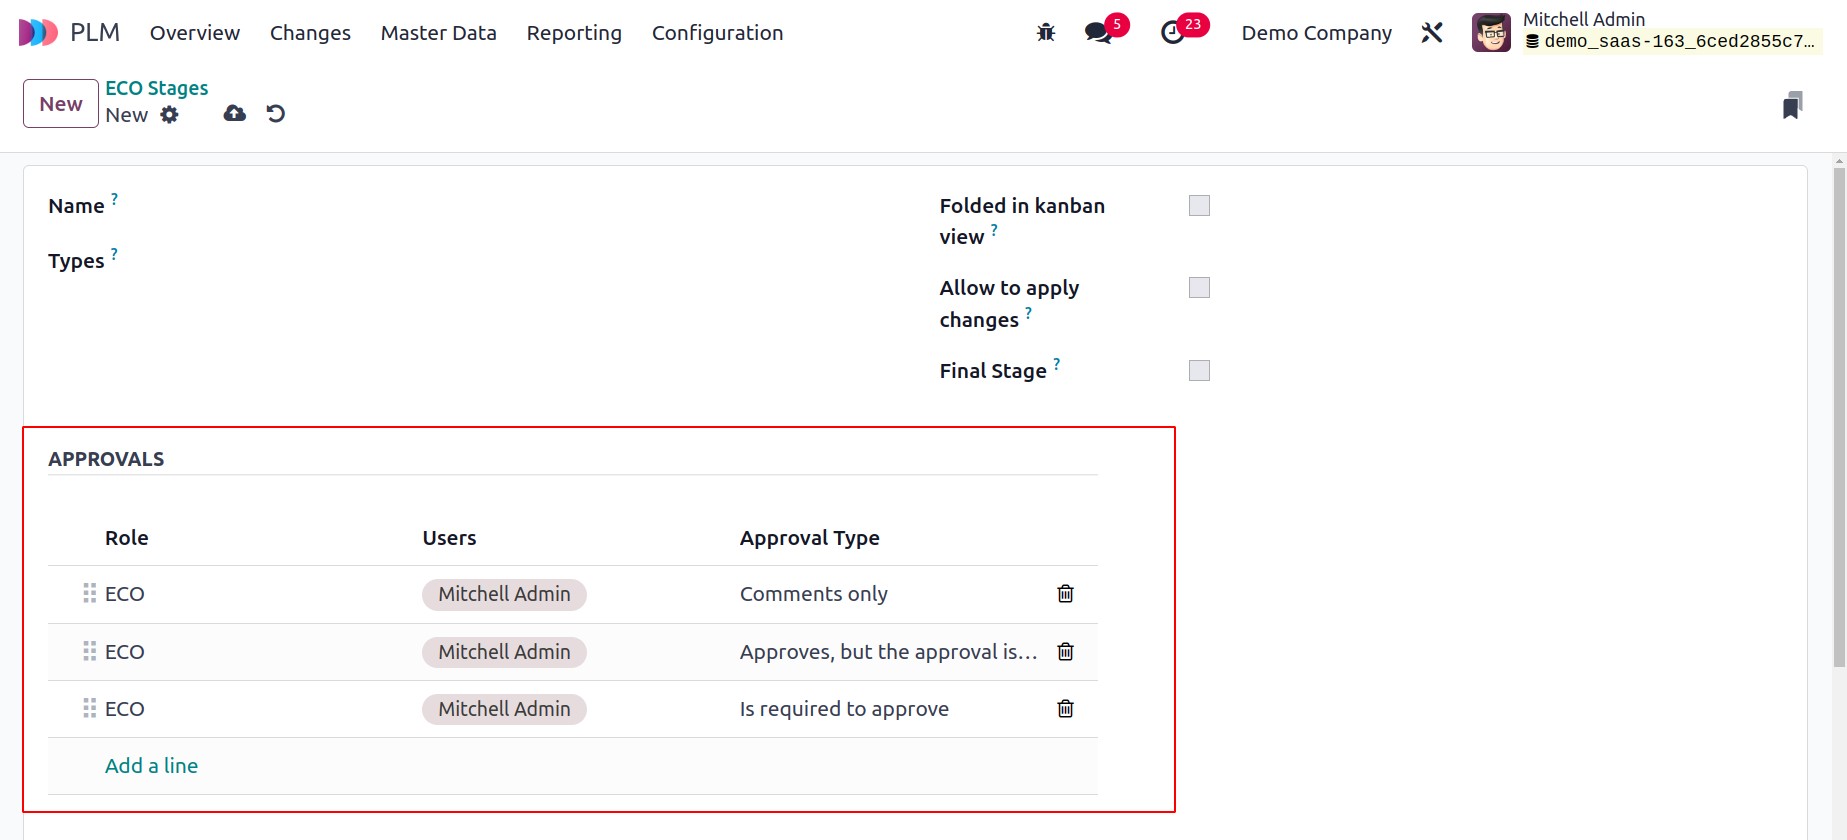Check the Final Stage checkbox
Image resolution: width=1847 pixels, height=840 pixels.
pos(1199,371)
